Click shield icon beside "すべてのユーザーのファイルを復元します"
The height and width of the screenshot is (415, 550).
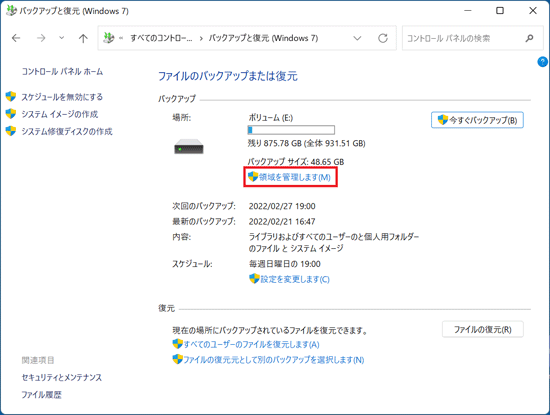point(177,344)
